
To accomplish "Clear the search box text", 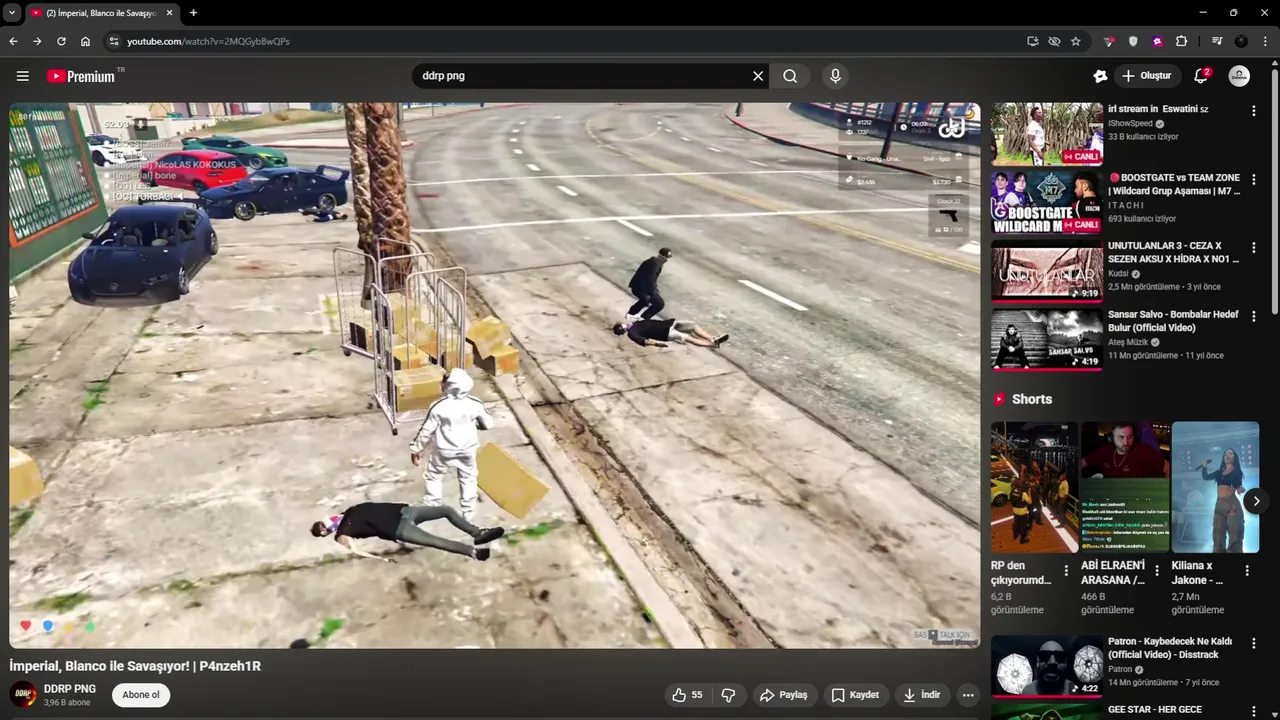I will tap(758, 76).
